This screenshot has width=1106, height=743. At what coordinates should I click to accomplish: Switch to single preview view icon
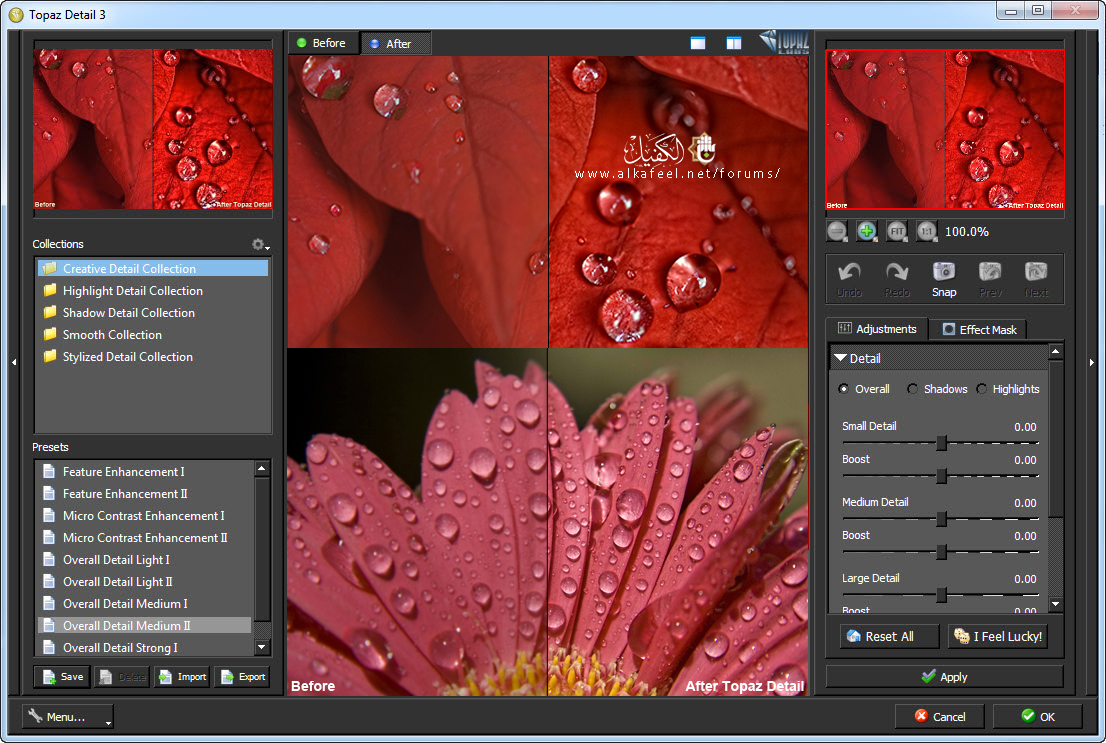[698, 43]
